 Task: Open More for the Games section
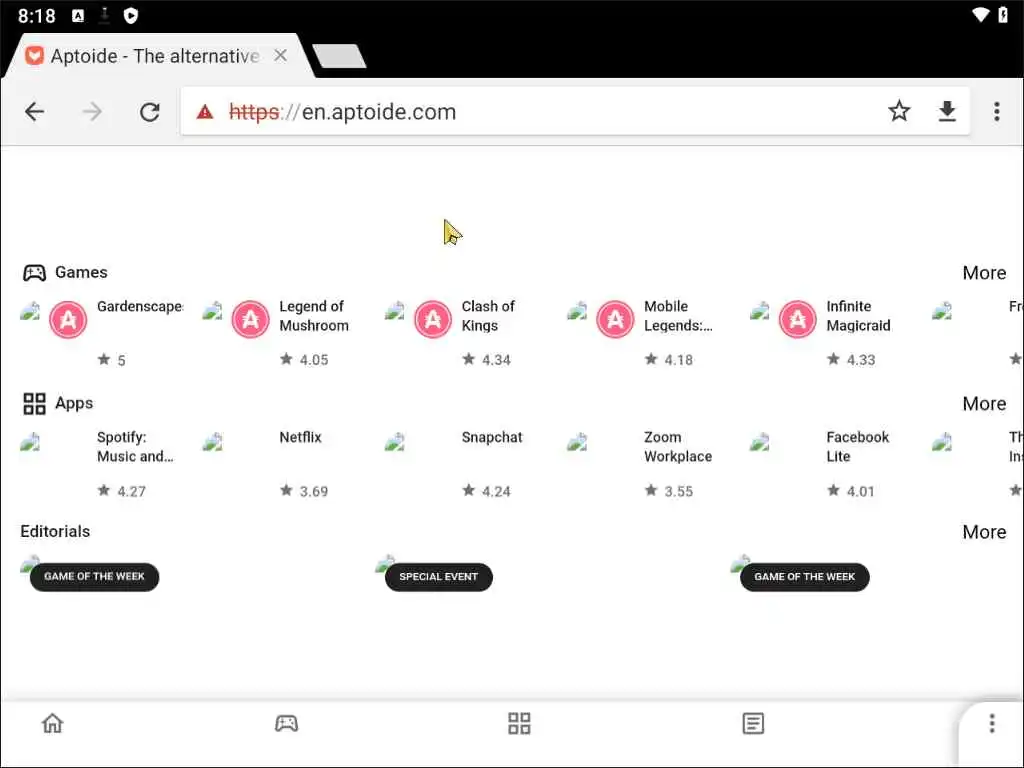coord(984,273)
